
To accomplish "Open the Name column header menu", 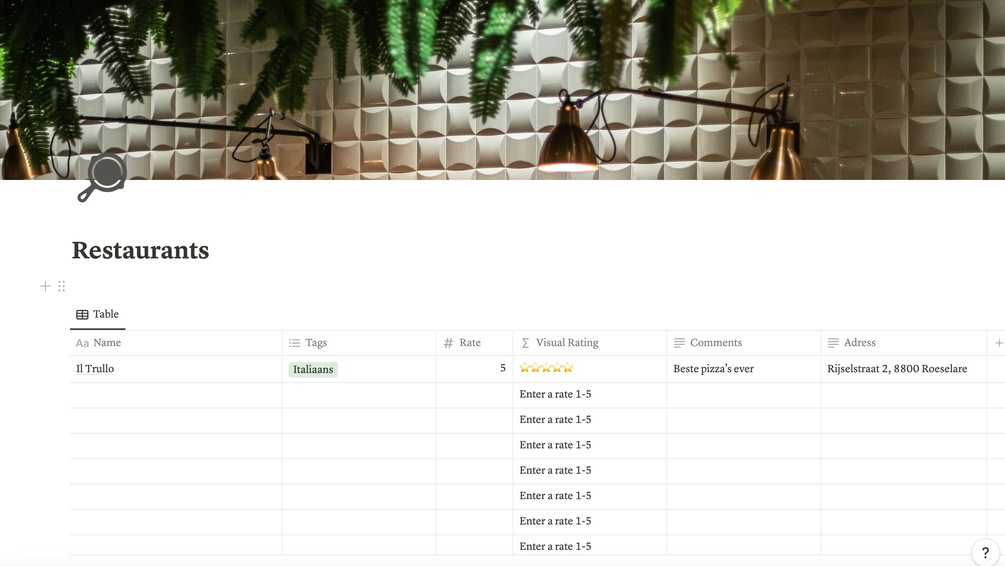I will [176, 343].
